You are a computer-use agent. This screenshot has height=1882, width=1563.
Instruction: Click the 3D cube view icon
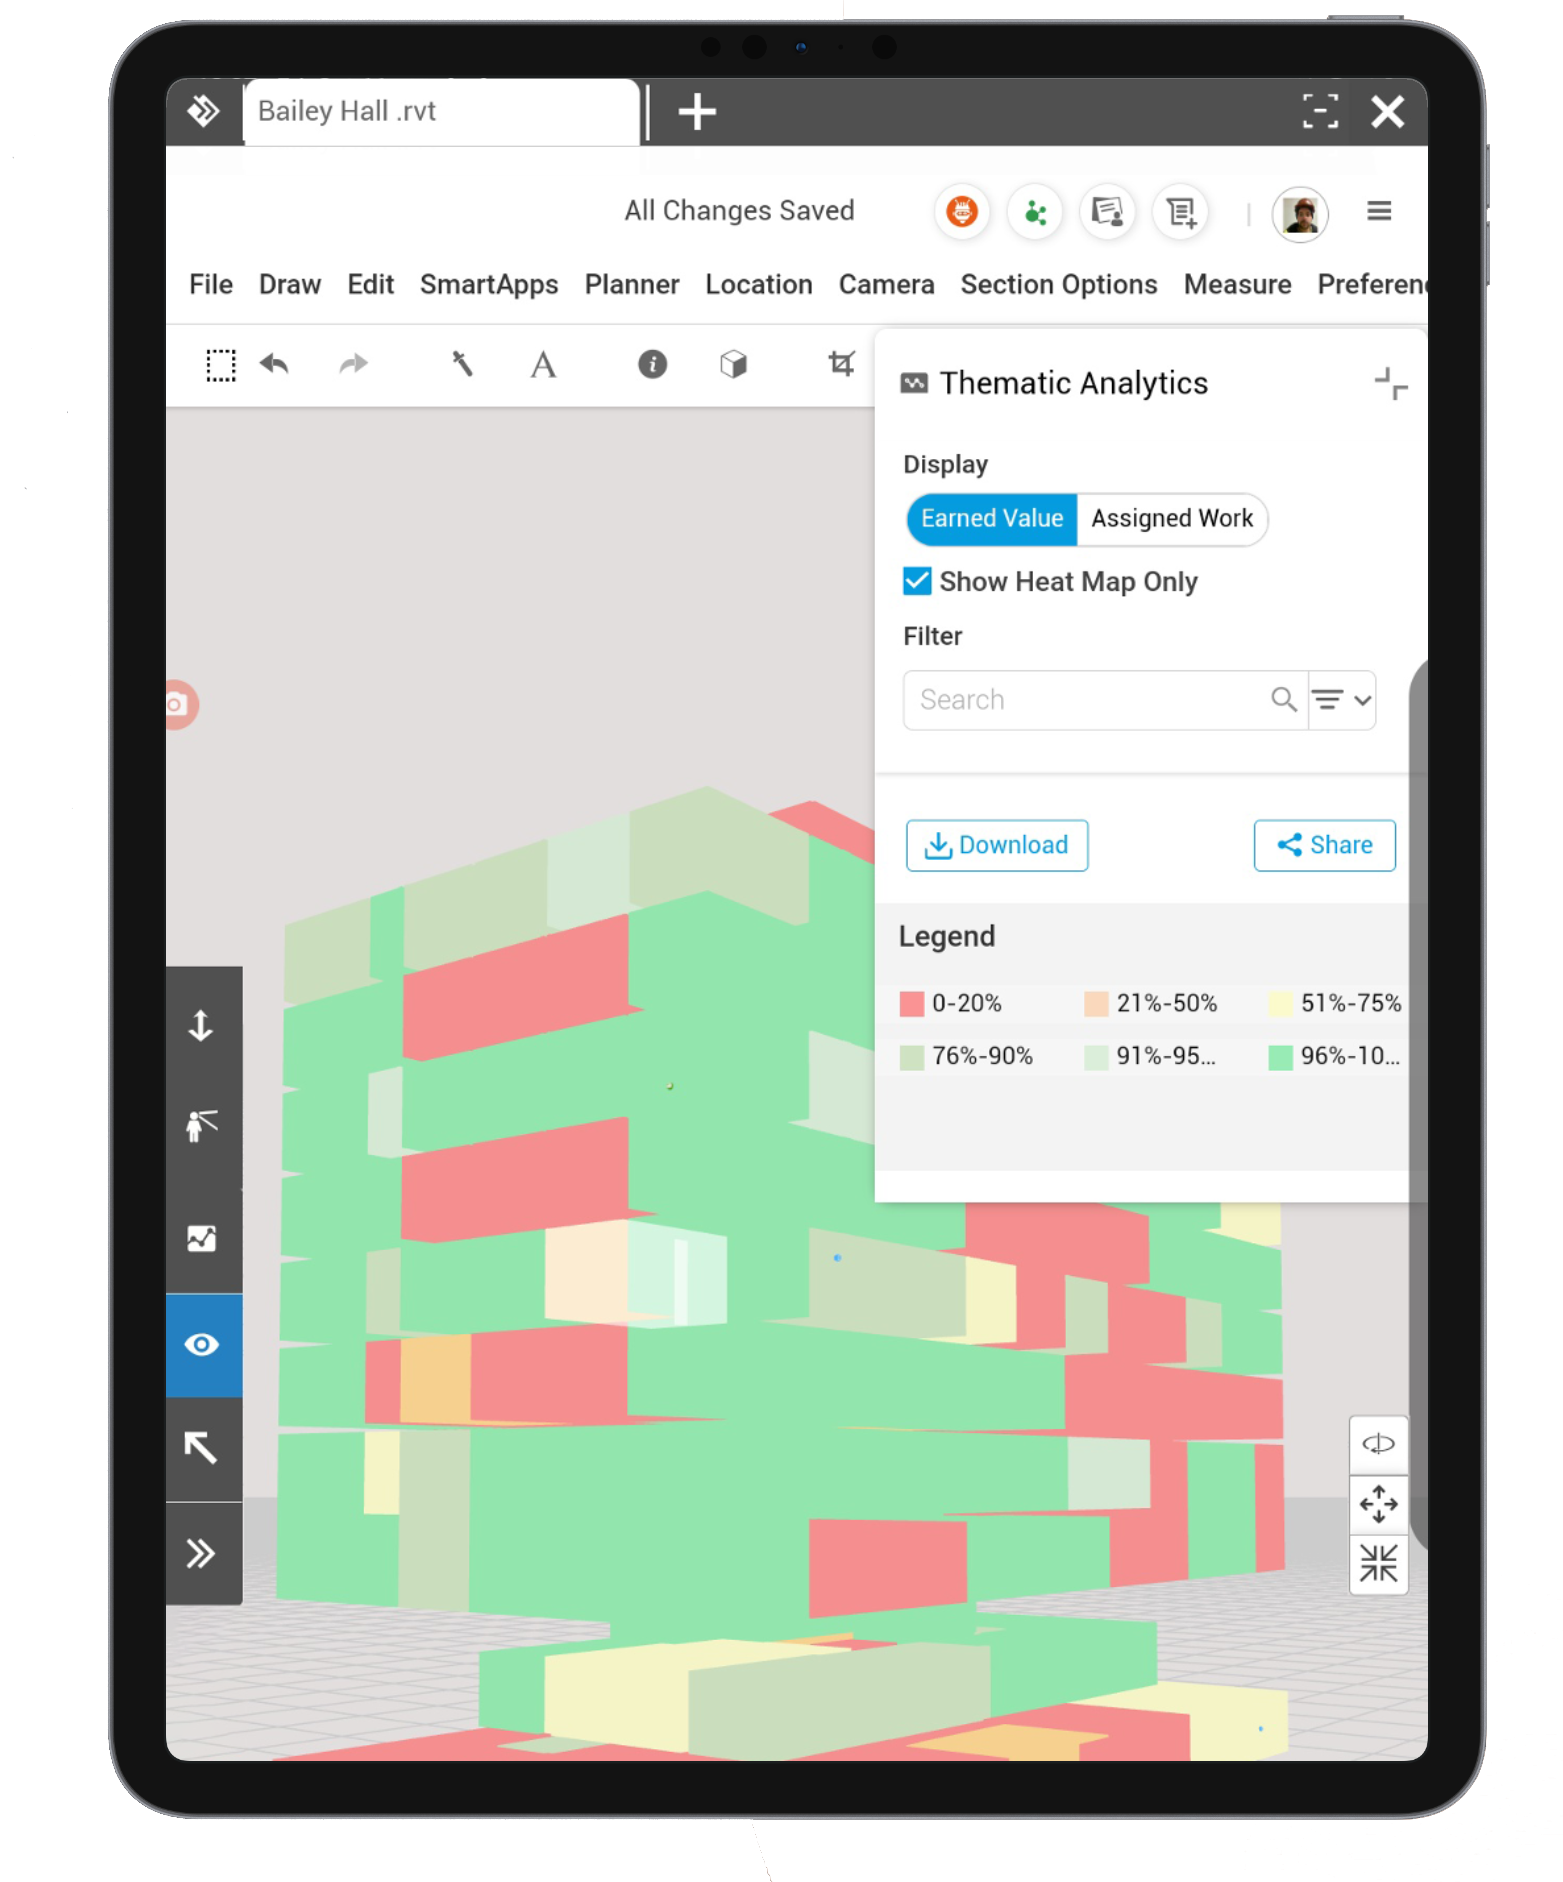click(733, 364)
